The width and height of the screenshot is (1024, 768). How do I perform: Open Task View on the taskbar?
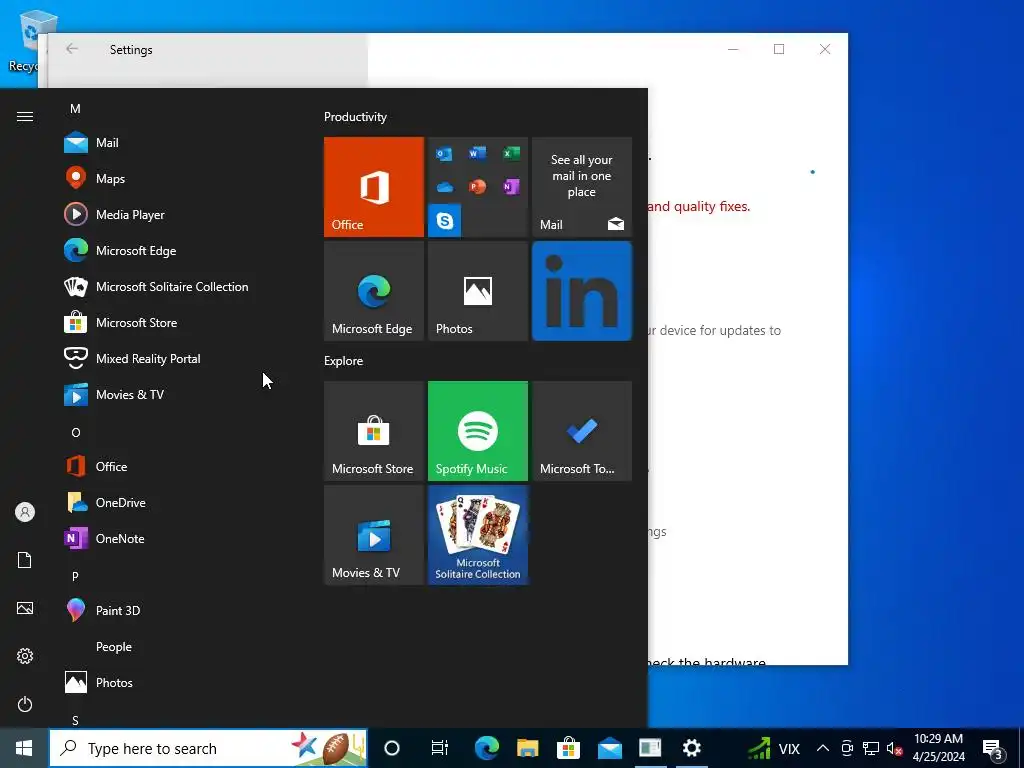[440, 748]
